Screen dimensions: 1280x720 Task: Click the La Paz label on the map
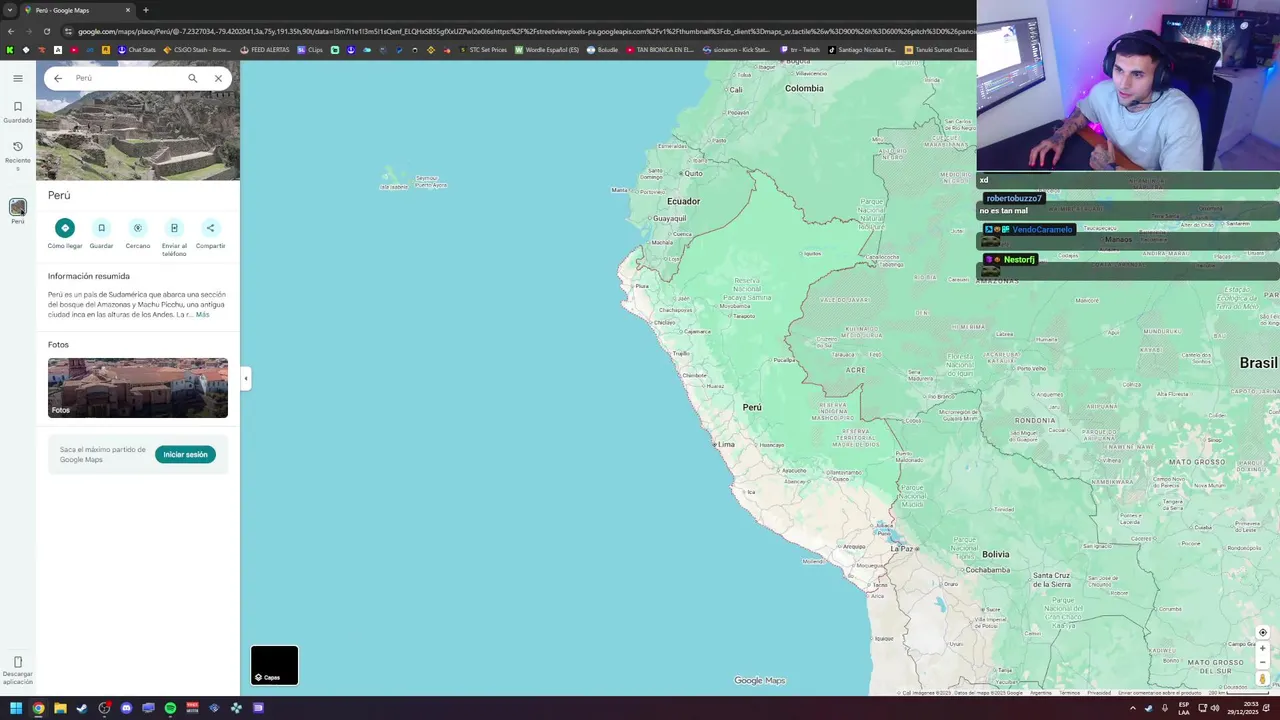[x=902, y=548]
